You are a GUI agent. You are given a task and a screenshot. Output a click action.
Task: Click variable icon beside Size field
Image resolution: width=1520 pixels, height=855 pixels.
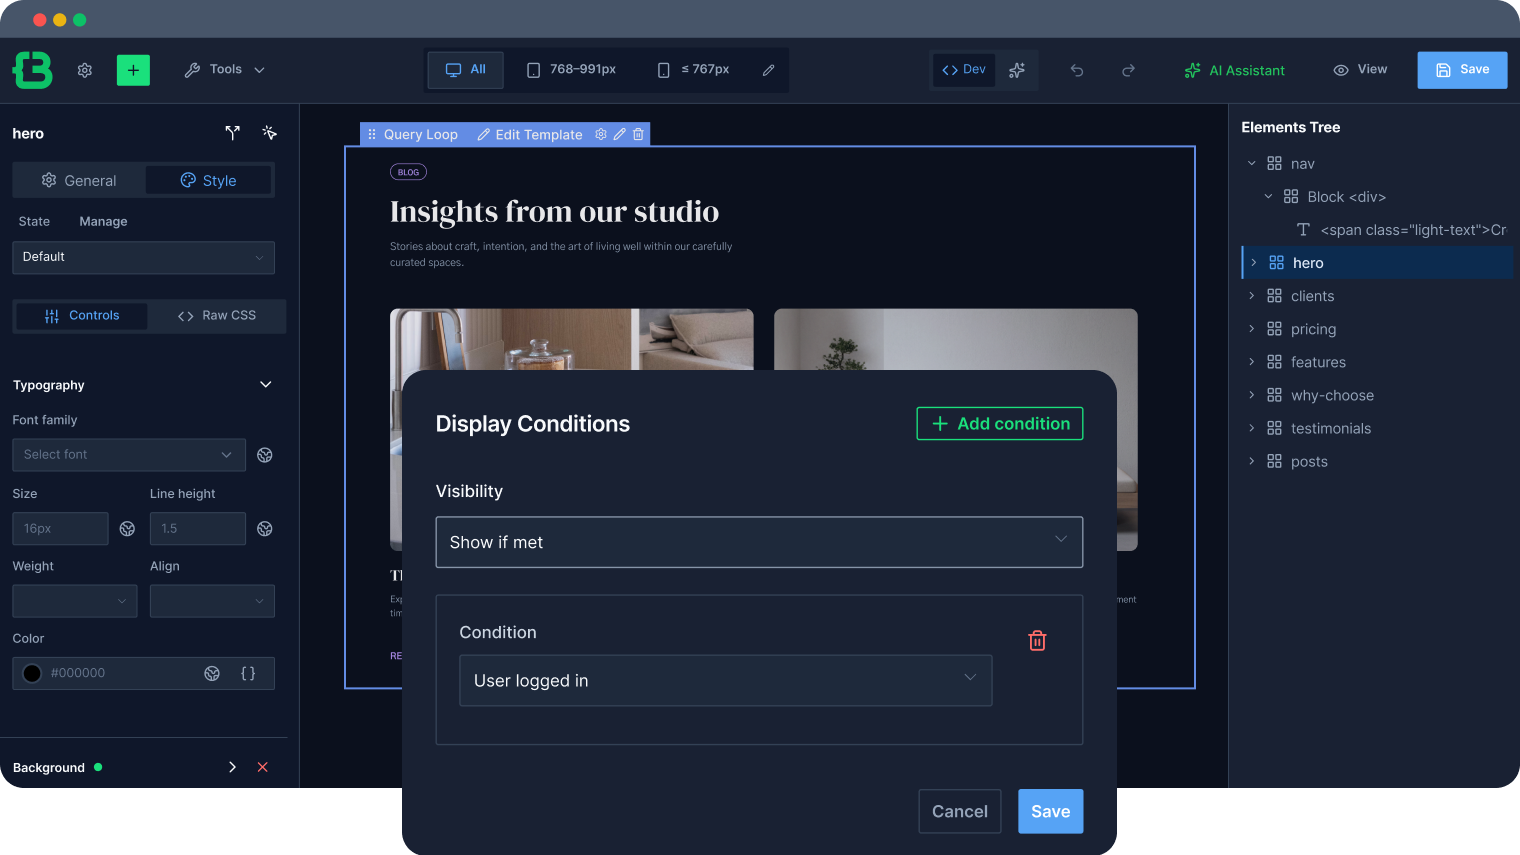pos(127,529)
